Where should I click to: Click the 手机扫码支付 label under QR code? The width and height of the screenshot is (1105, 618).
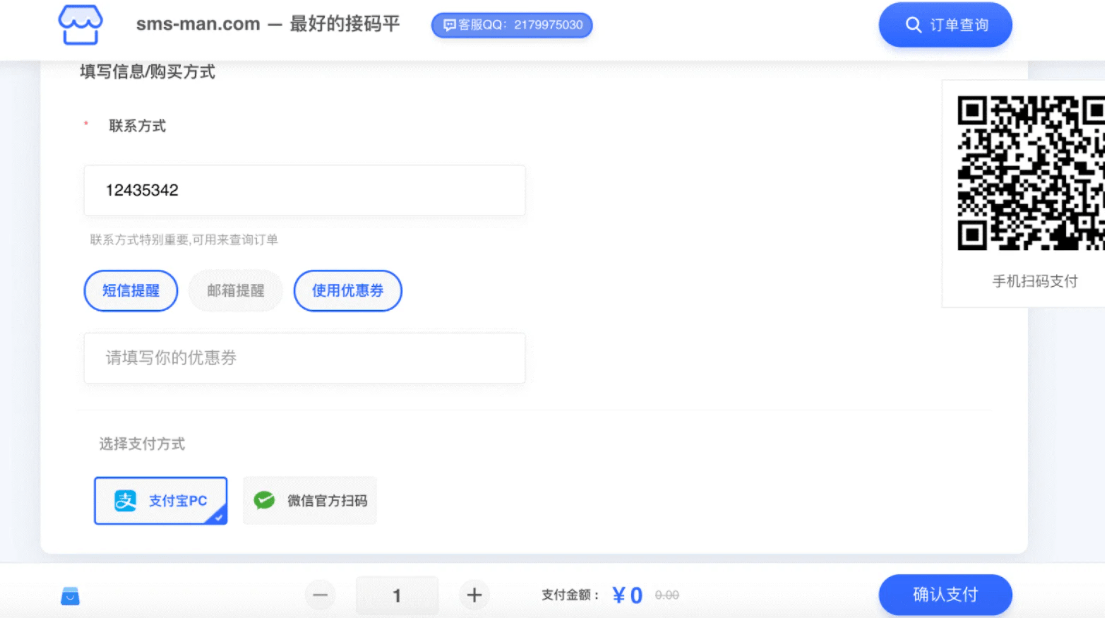1034,281
